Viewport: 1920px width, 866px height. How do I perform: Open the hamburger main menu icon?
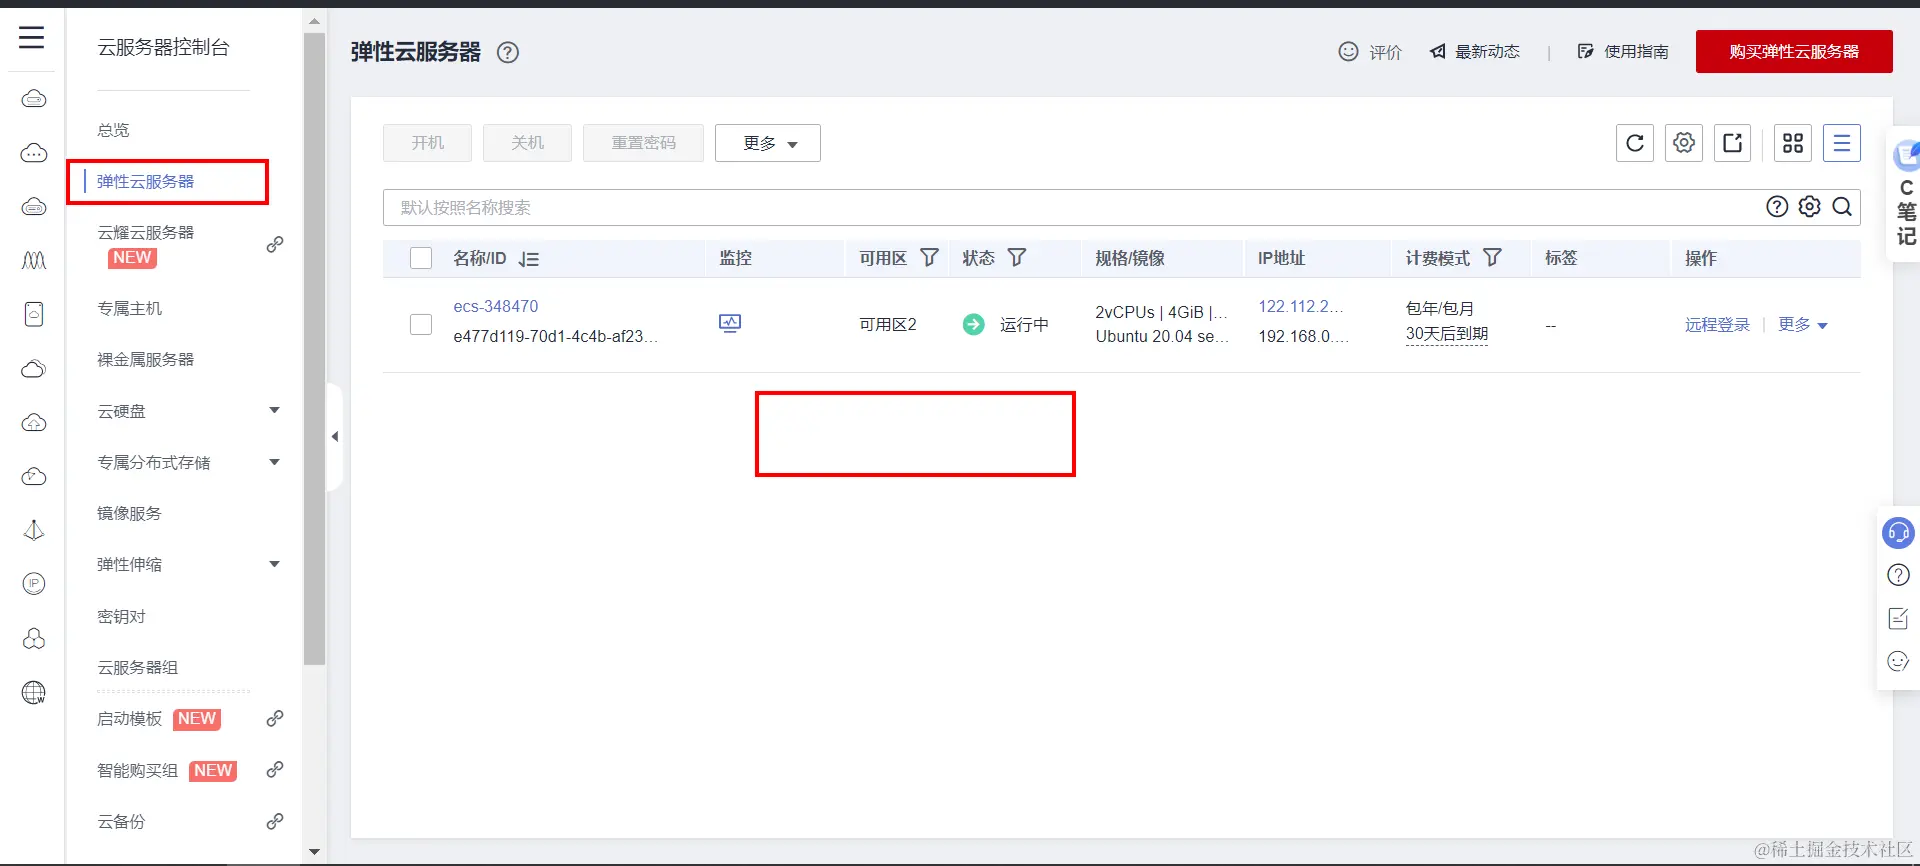pos(32,38)
